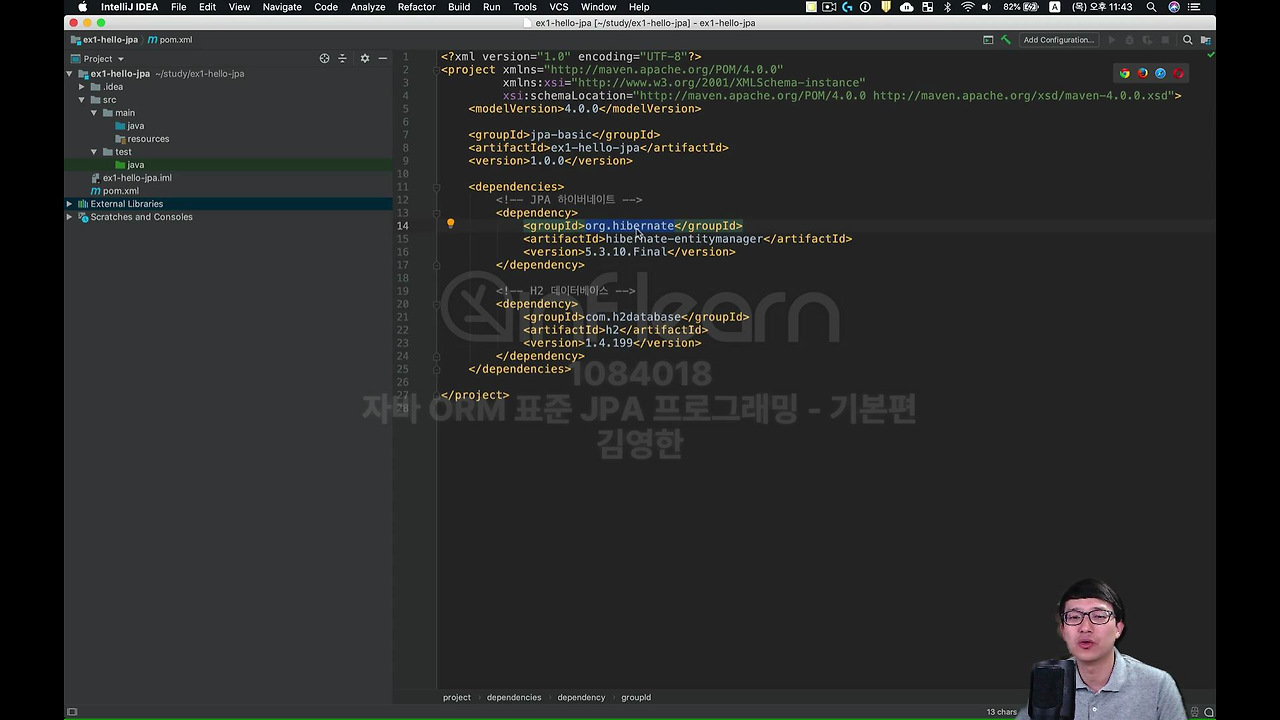The width and height of the screenshot is (1280, 720).
Task: Click Collapse All icon in Project panel
Action: pos(342,59)
